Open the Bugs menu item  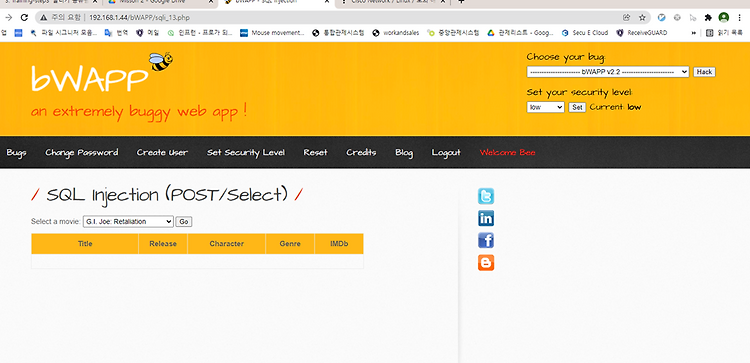tap(16, 153)
